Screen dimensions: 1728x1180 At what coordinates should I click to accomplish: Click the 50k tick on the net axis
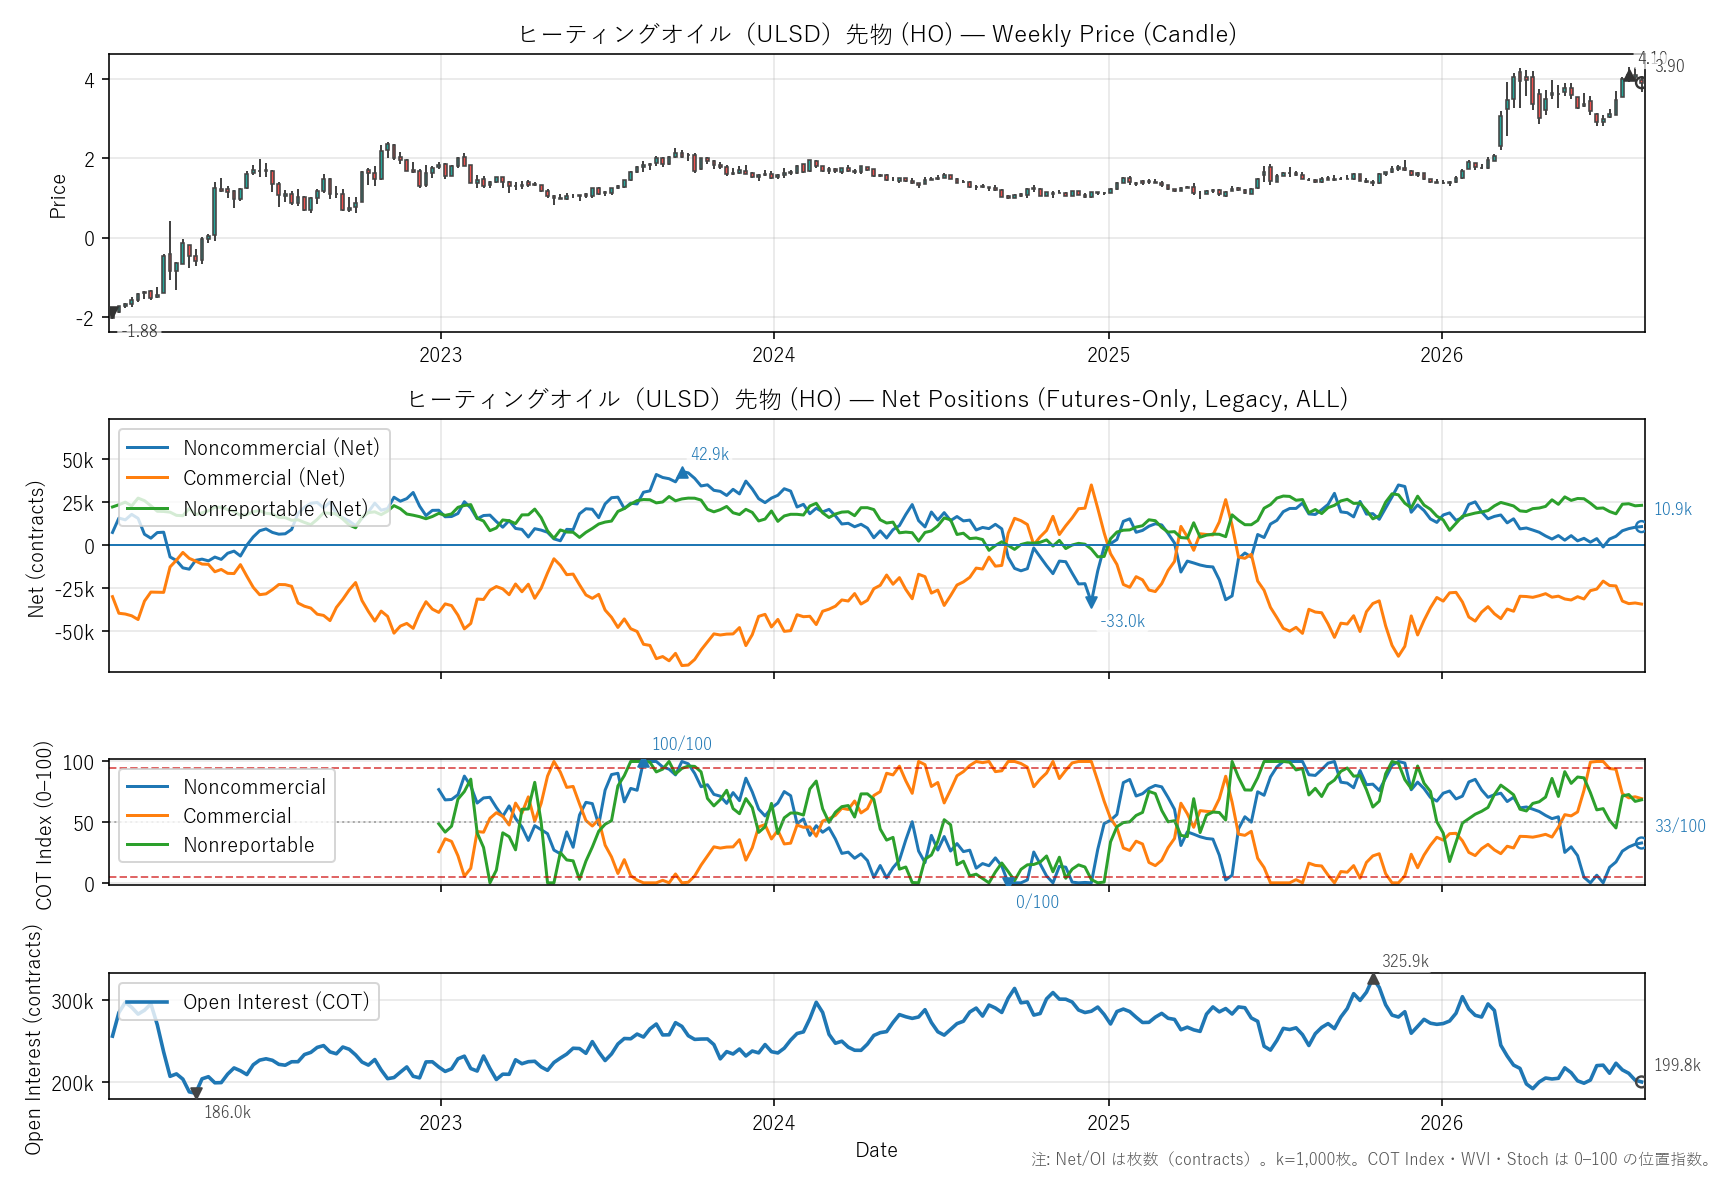(78, 461)
